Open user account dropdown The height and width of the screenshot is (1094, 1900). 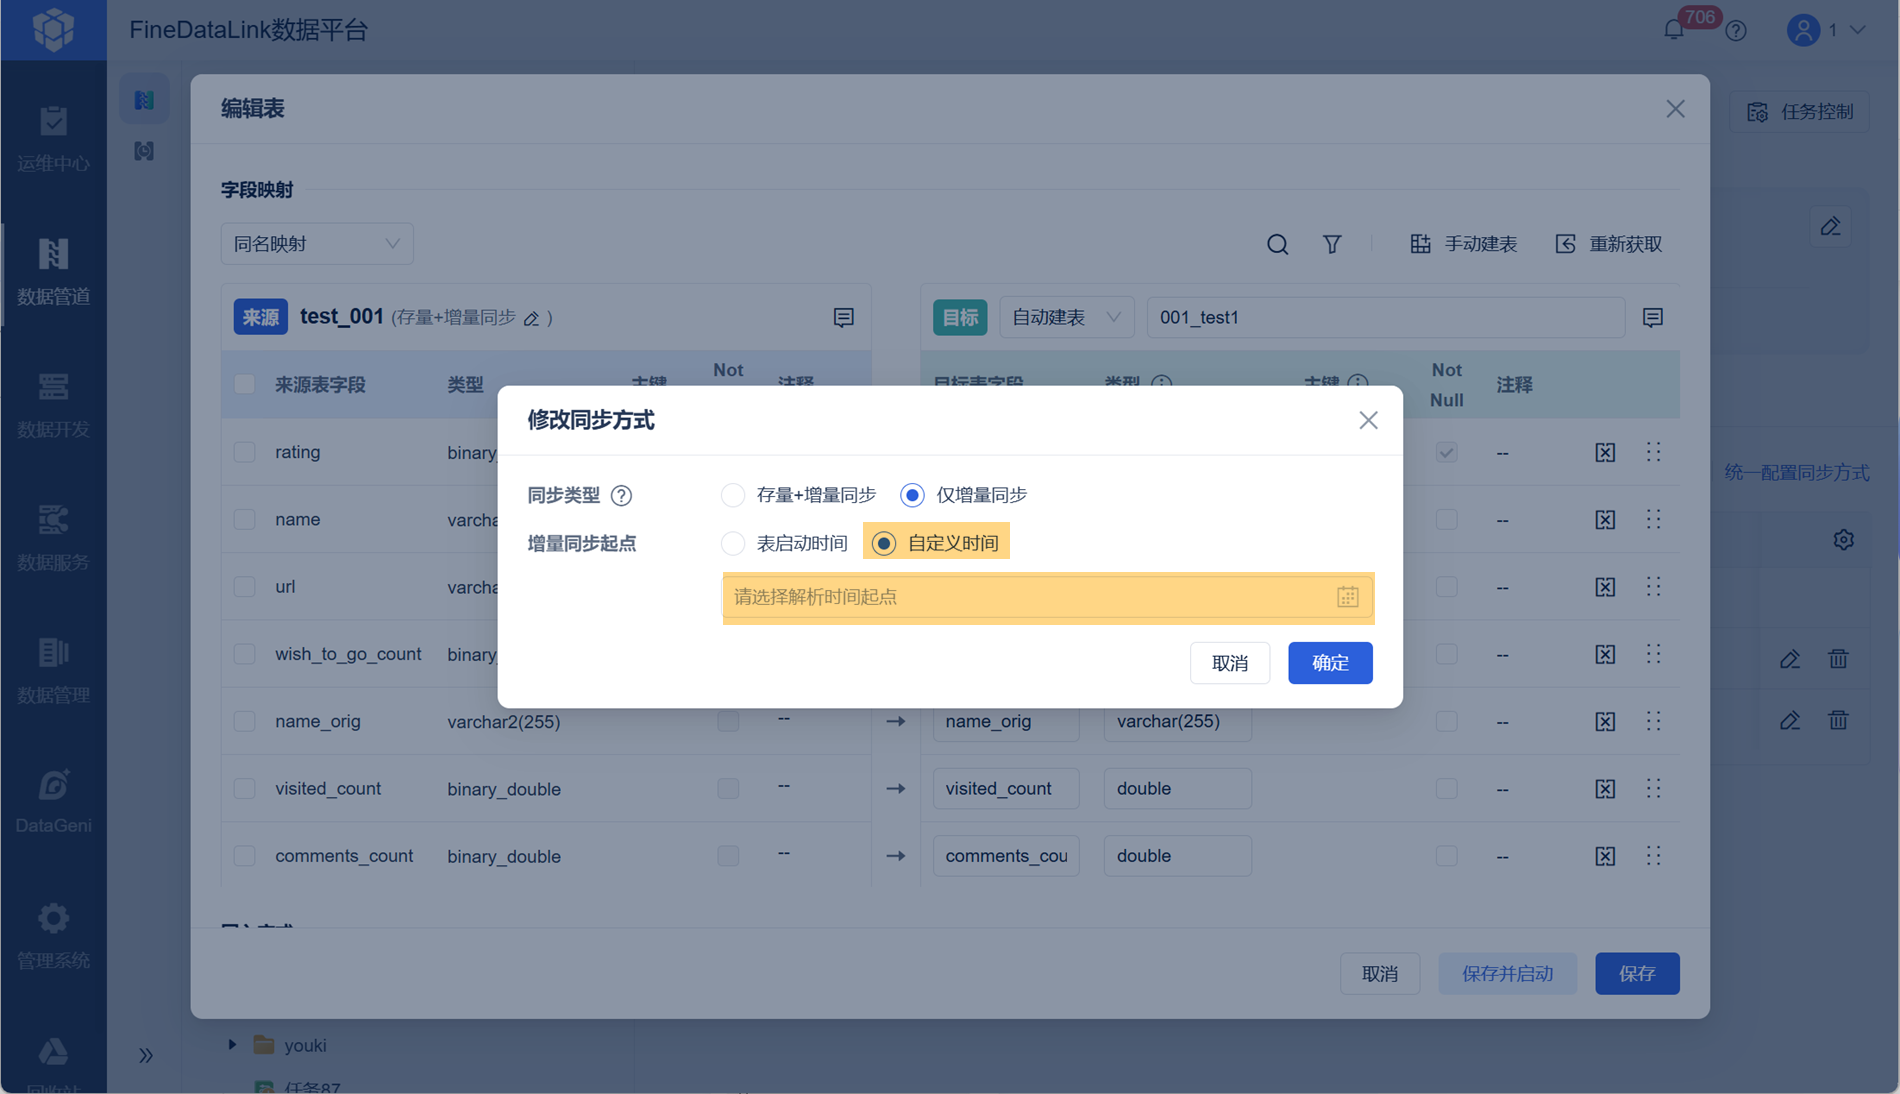click(x=1826, y=30)
